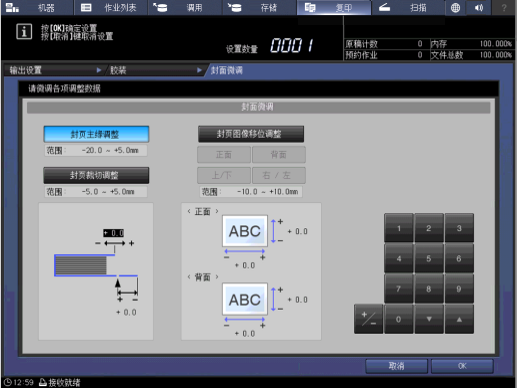The image size is (517, 388).
Task: Choose the 背面 back side button
Action: [279, 155]
